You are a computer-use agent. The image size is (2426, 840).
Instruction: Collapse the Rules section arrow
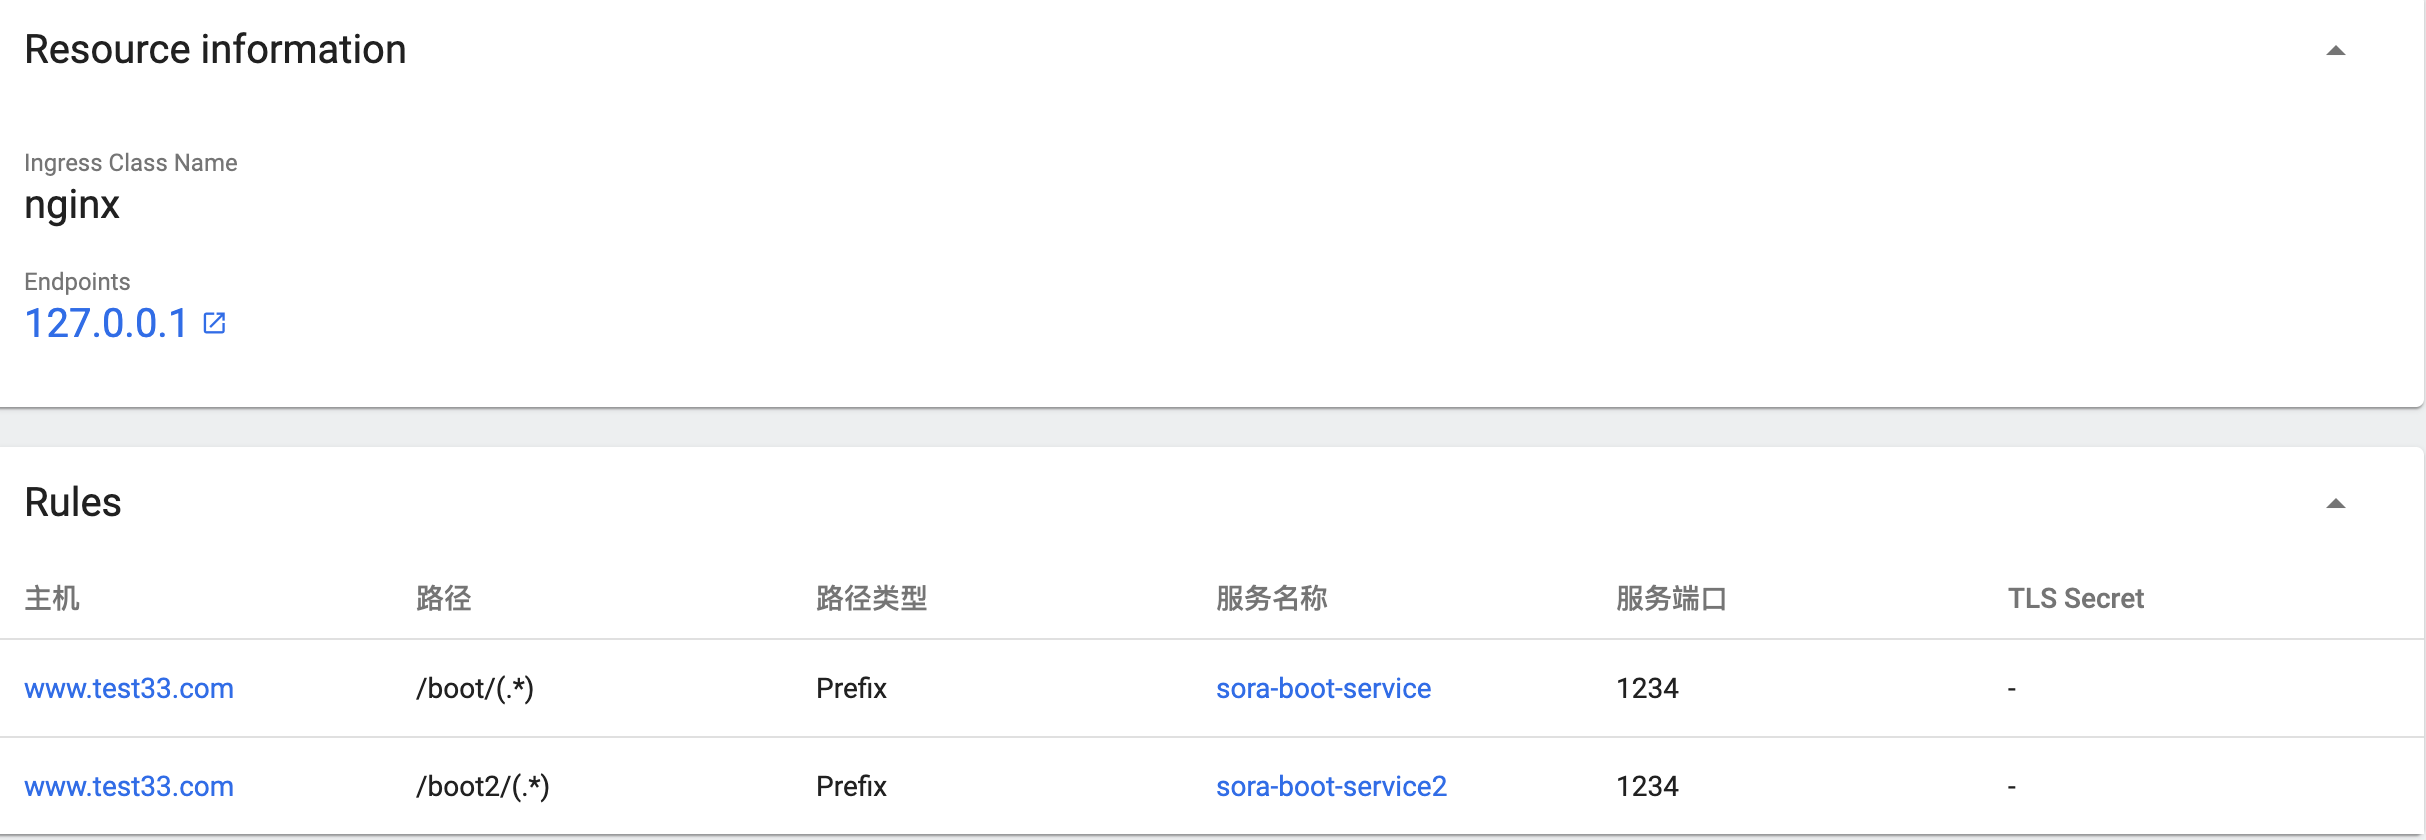coord(2335,504)
